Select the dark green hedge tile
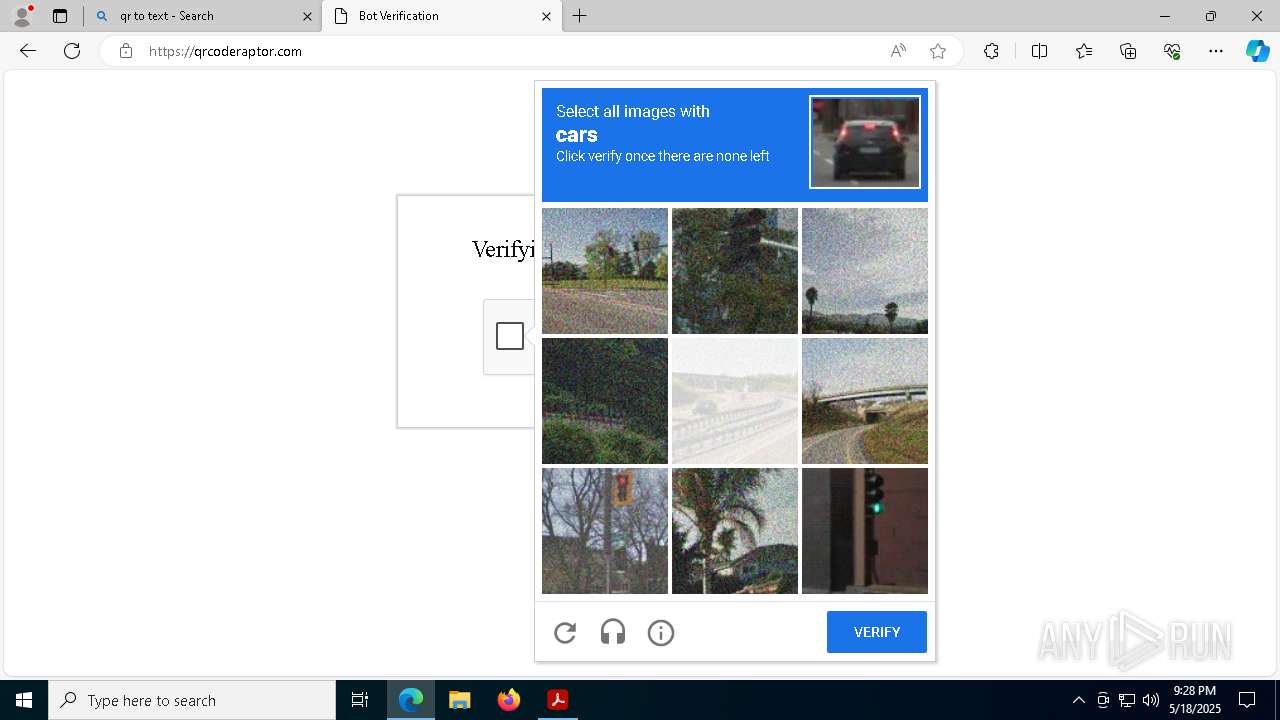Viewport: 1280px width, 720px height. 605,401
